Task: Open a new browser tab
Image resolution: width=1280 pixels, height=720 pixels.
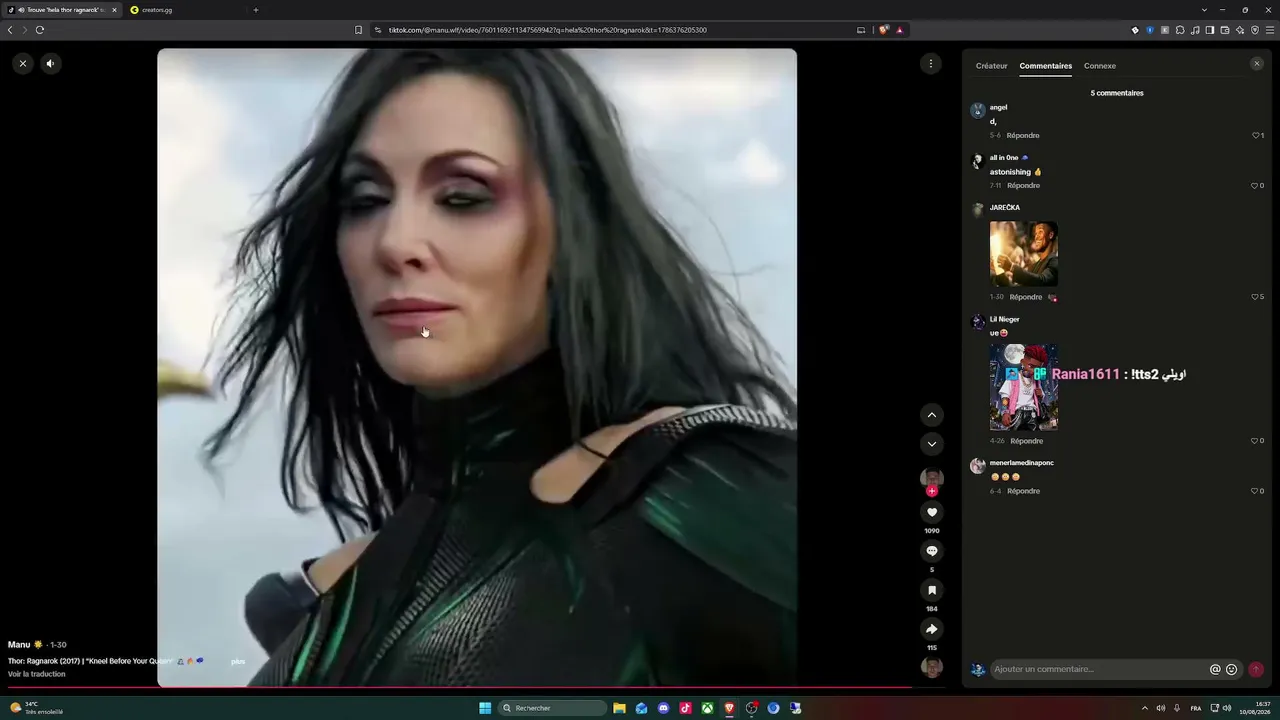Action: click(x=255, y=10)
